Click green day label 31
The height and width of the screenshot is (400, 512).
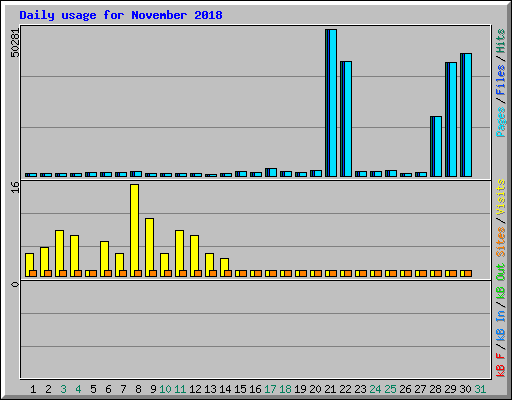(480, 389)
